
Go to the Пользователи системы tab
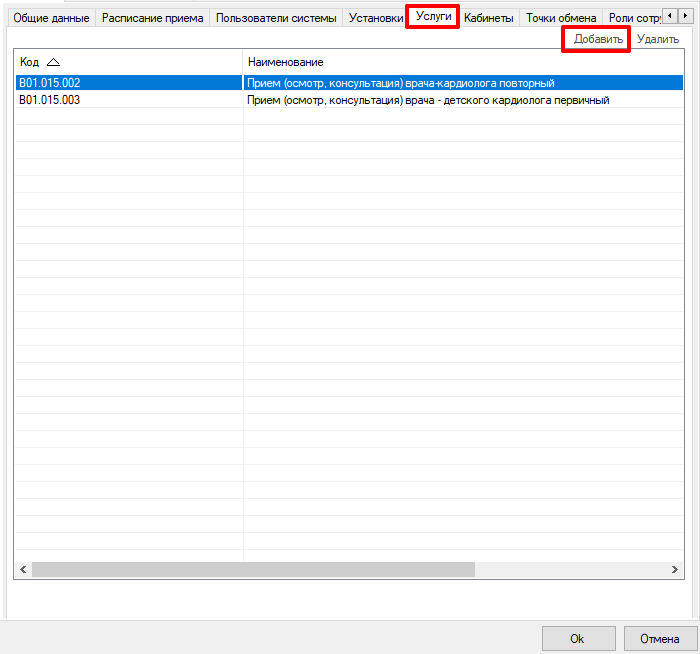click(276, 18)
